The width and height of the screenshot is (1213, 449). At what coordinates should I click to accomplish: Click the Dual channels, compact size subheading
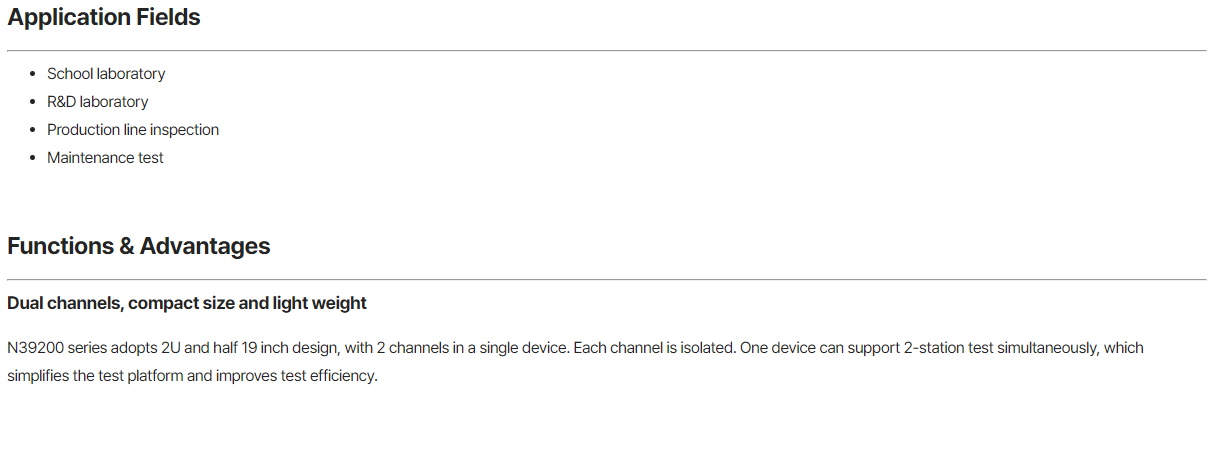[187, 303]
